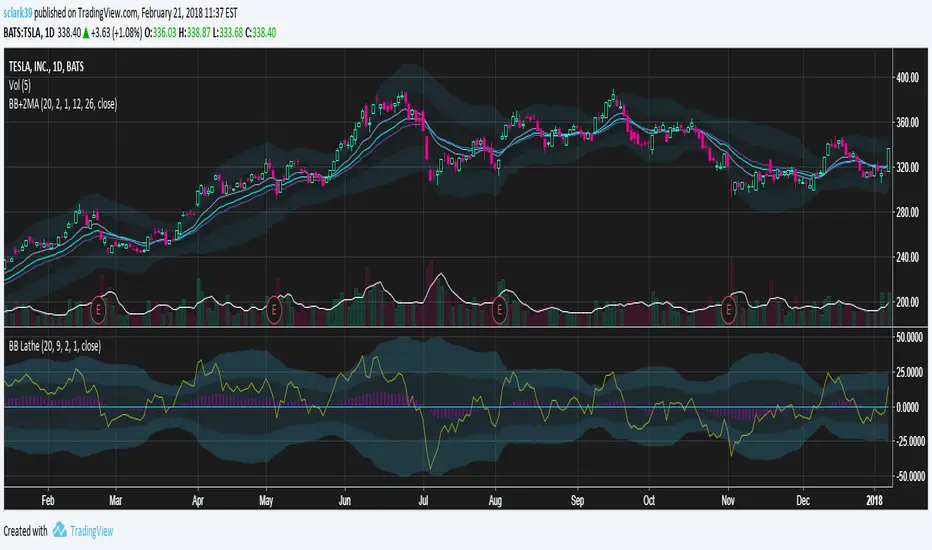Click the Jul label on time axis
Image resolution: width=932 pixels, height=550 pixels.
click(x=423, y=501)
